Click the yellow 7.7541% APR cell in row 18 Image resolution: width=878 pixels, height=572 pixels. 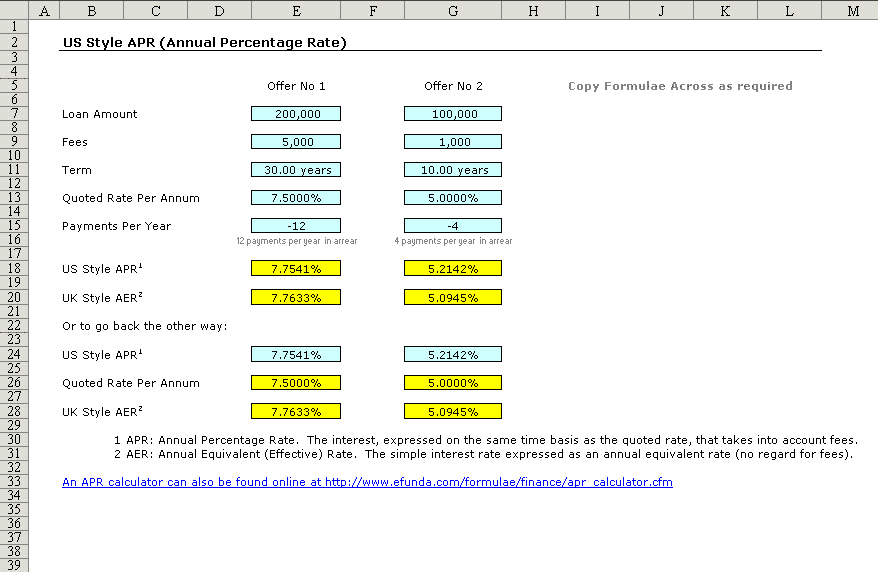[x=296, y=268]
